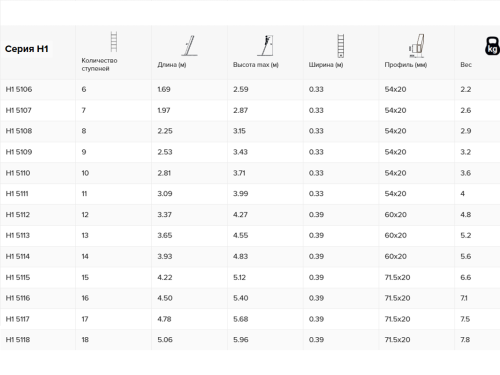500x375 pixels.
Task: Click the 60x20 profile for H1 5112
Action: coord(396,215)
